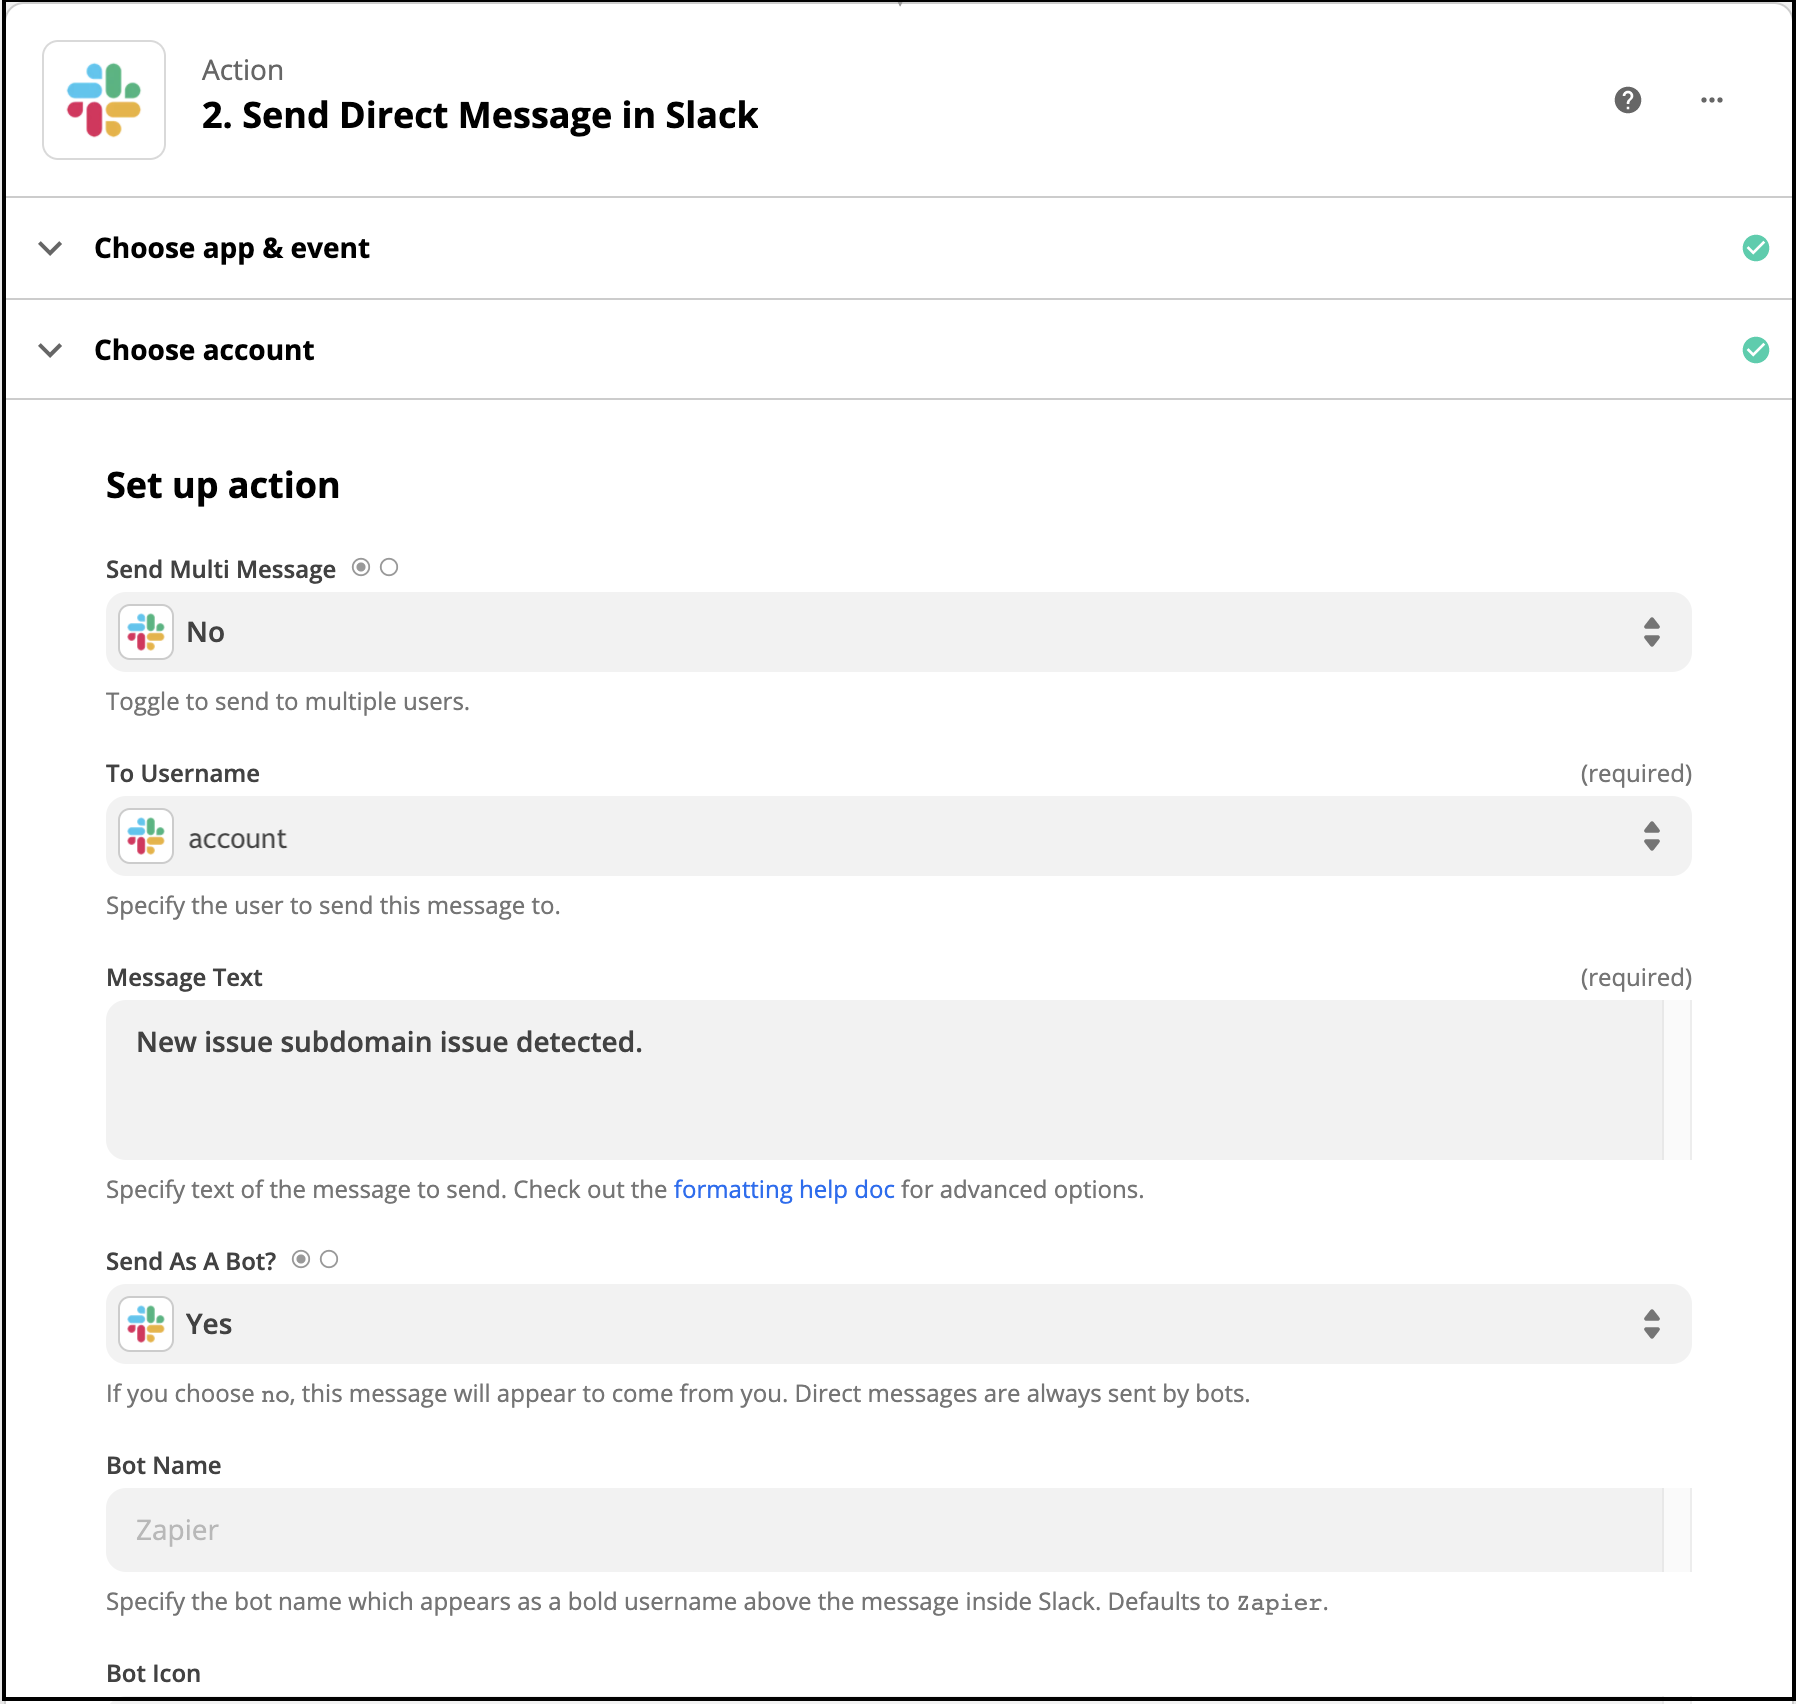Click the (required) tag next to To Username
The image size is (1796, 1704).
(1636, 774)
